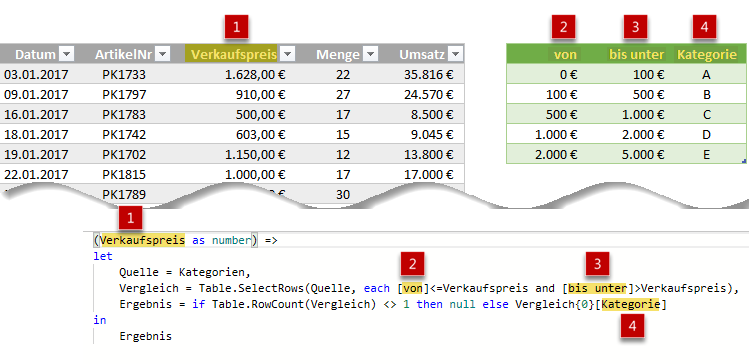
Task: Select category A cell
Action: [707, 75]
